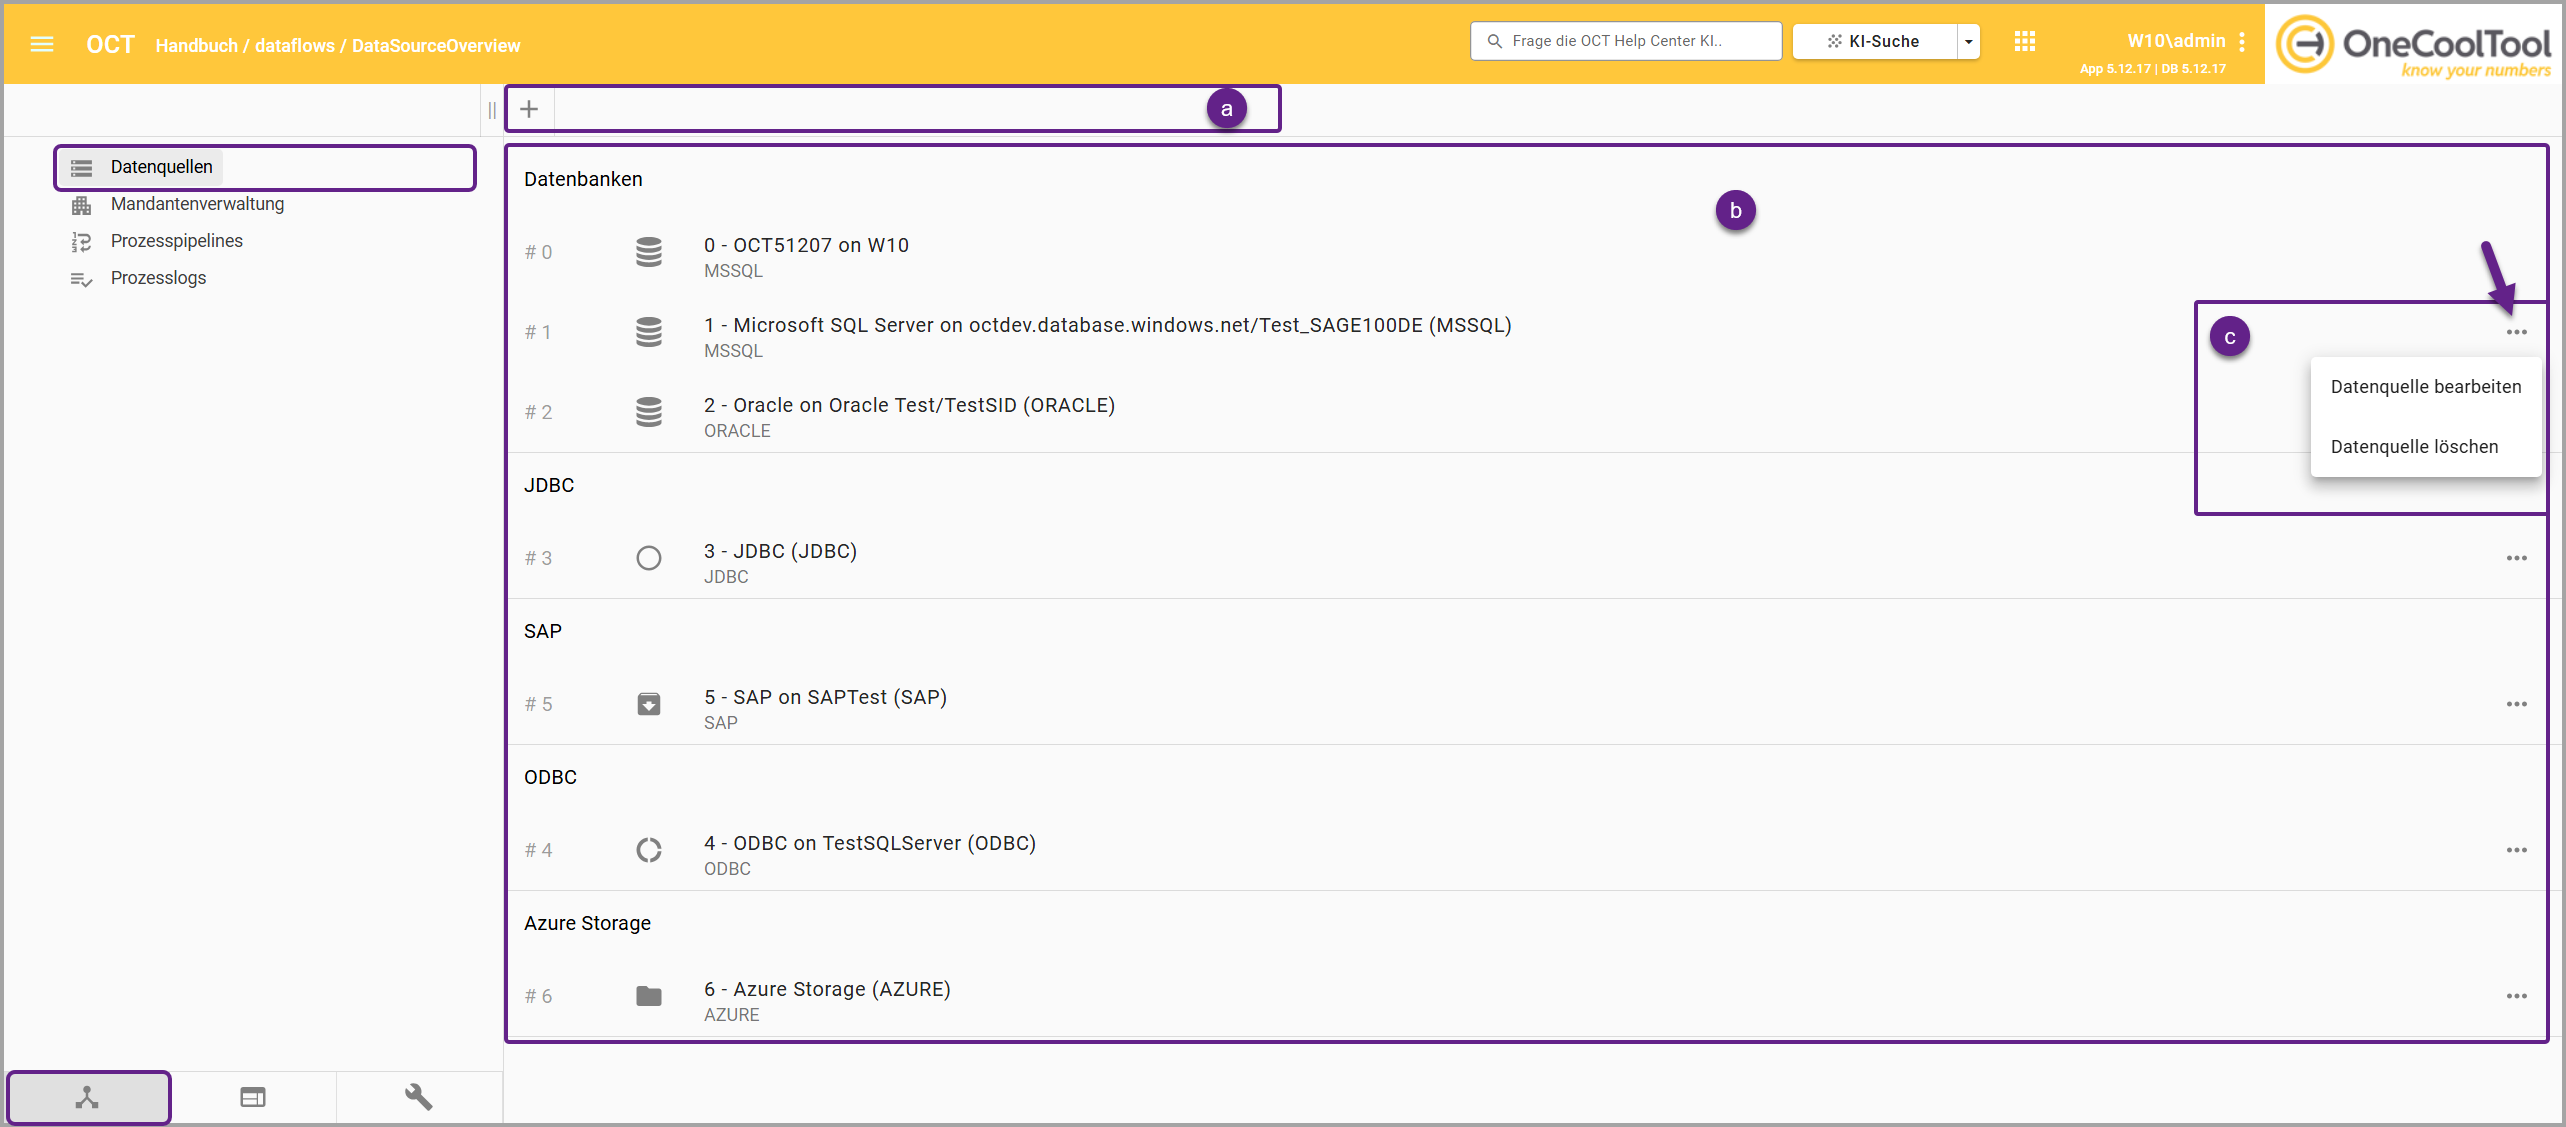Screen dimensions: 2566x1127
Task: Select Datenquelle bearbeiten from context menu
Action: (2425, 387)
